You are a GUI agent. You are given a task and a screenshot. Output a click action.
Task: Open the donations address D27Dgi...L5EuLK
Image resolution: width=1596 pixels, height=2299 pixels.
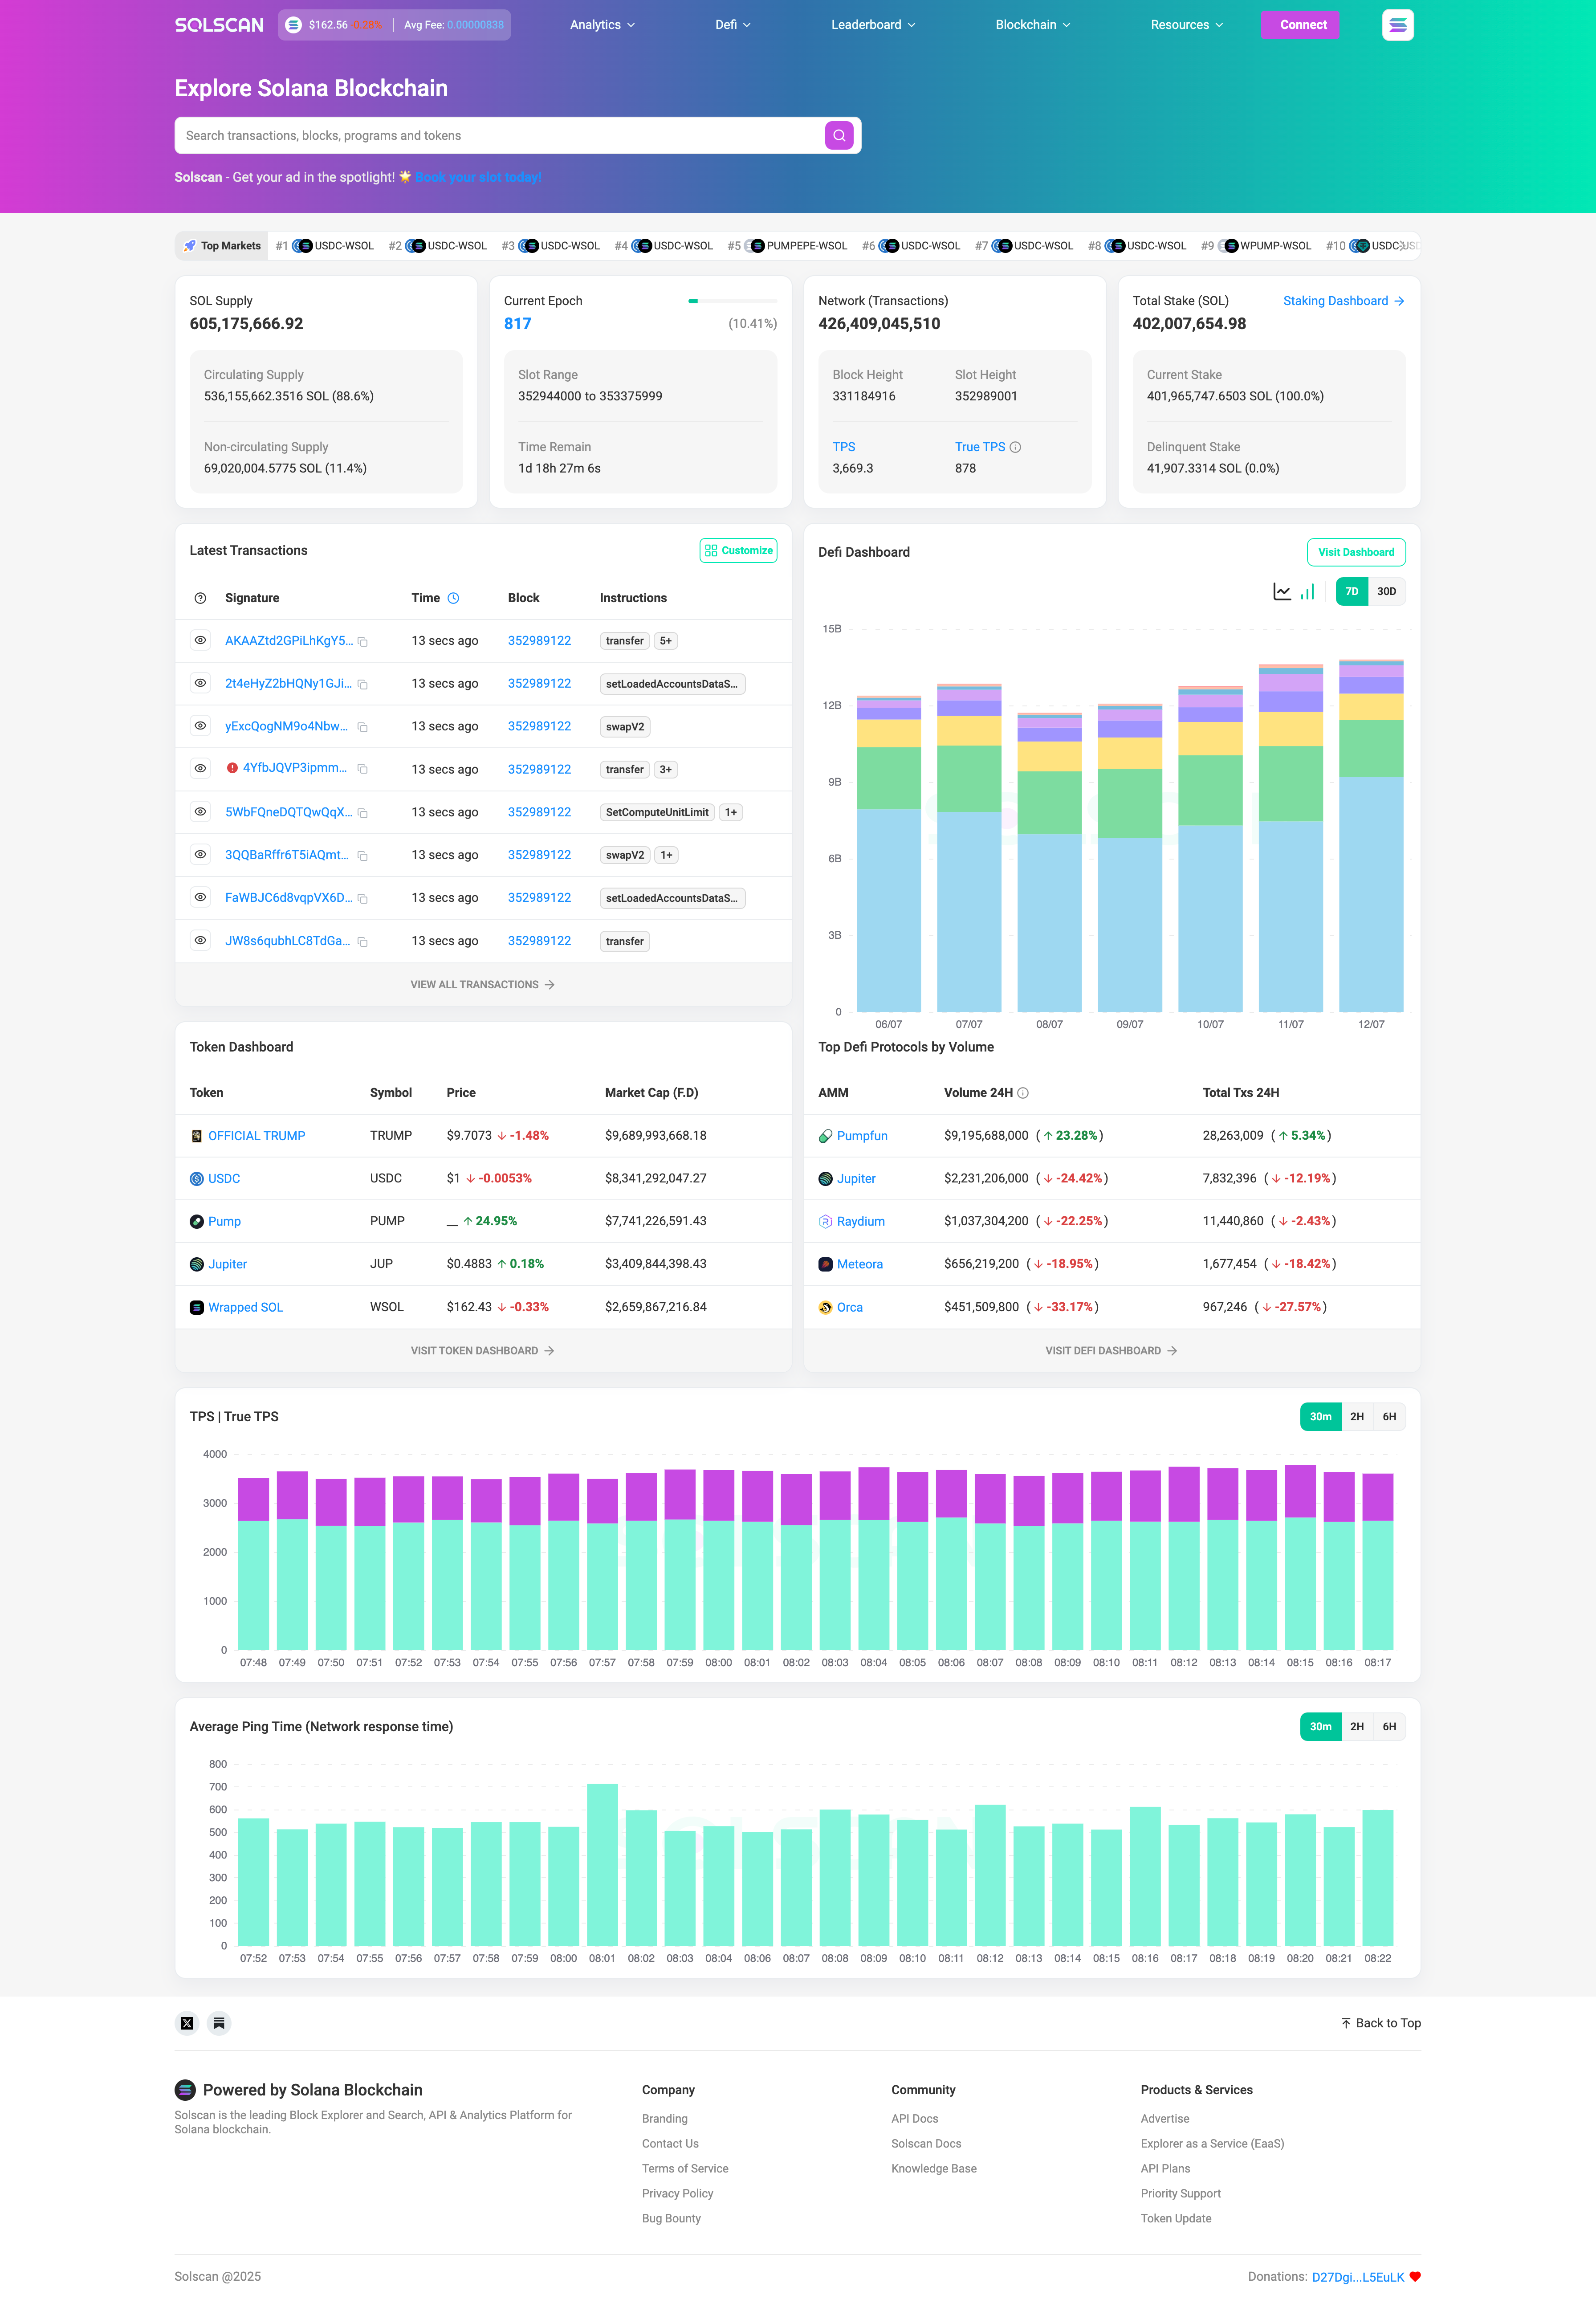click(1358, 2277)
